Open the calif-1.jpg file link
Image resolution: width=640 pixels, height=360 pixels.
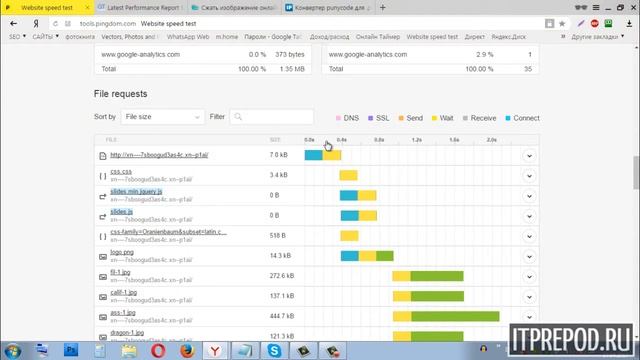point(123,292)
